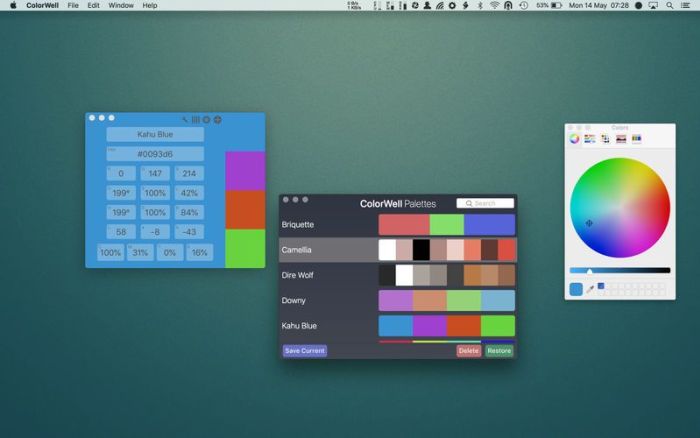700x438 pixels.
Task: Click the blue swatch in Briquette palette
Action: click(489, 225)
